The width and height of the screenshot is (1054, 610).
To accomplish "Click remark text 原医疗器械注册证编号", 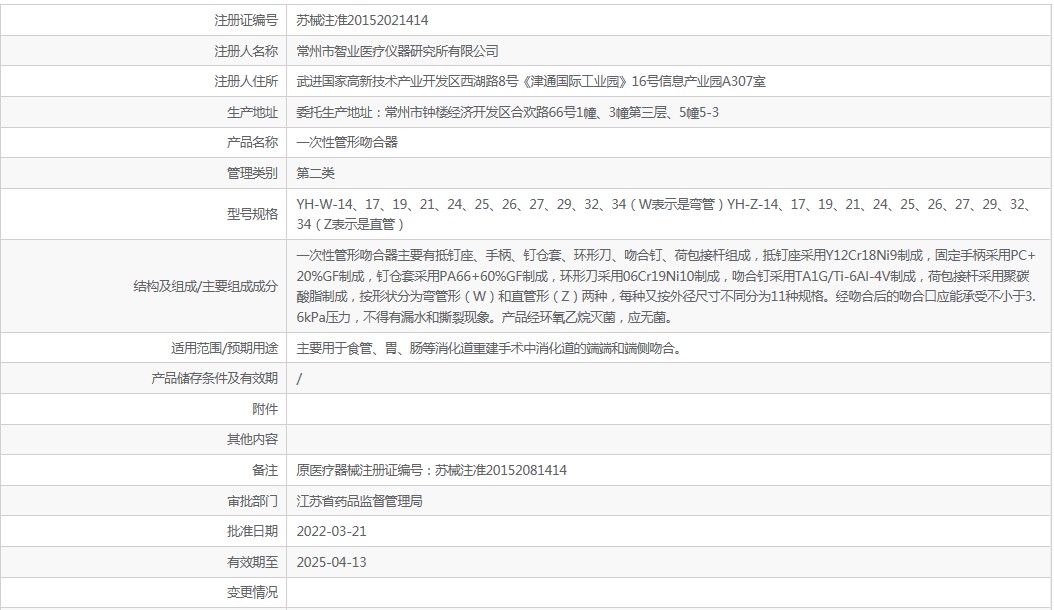I will [432, 471].
